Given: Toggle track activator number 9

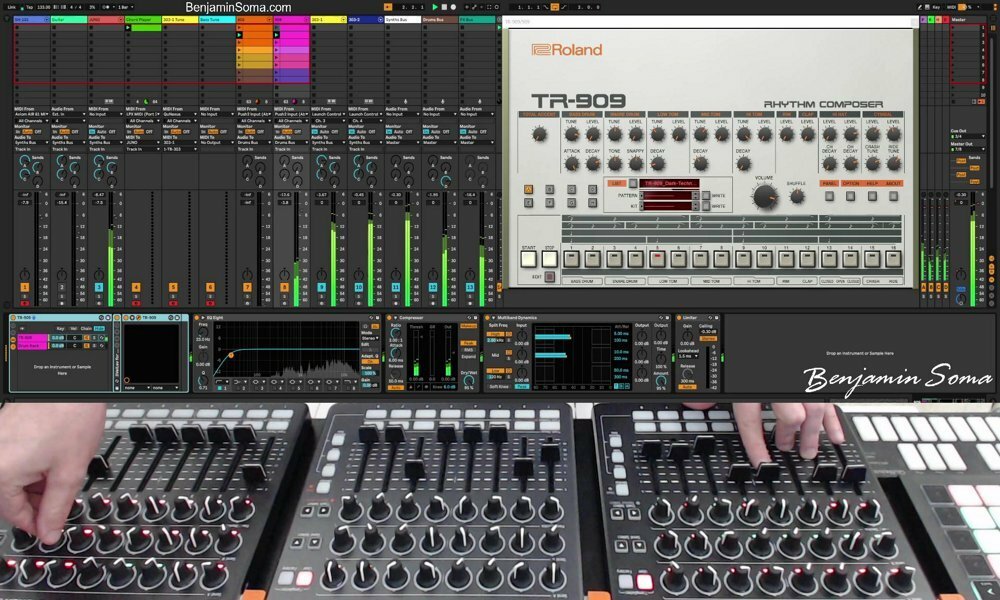Looking at the screenshot, I should (x=321, y=288).
